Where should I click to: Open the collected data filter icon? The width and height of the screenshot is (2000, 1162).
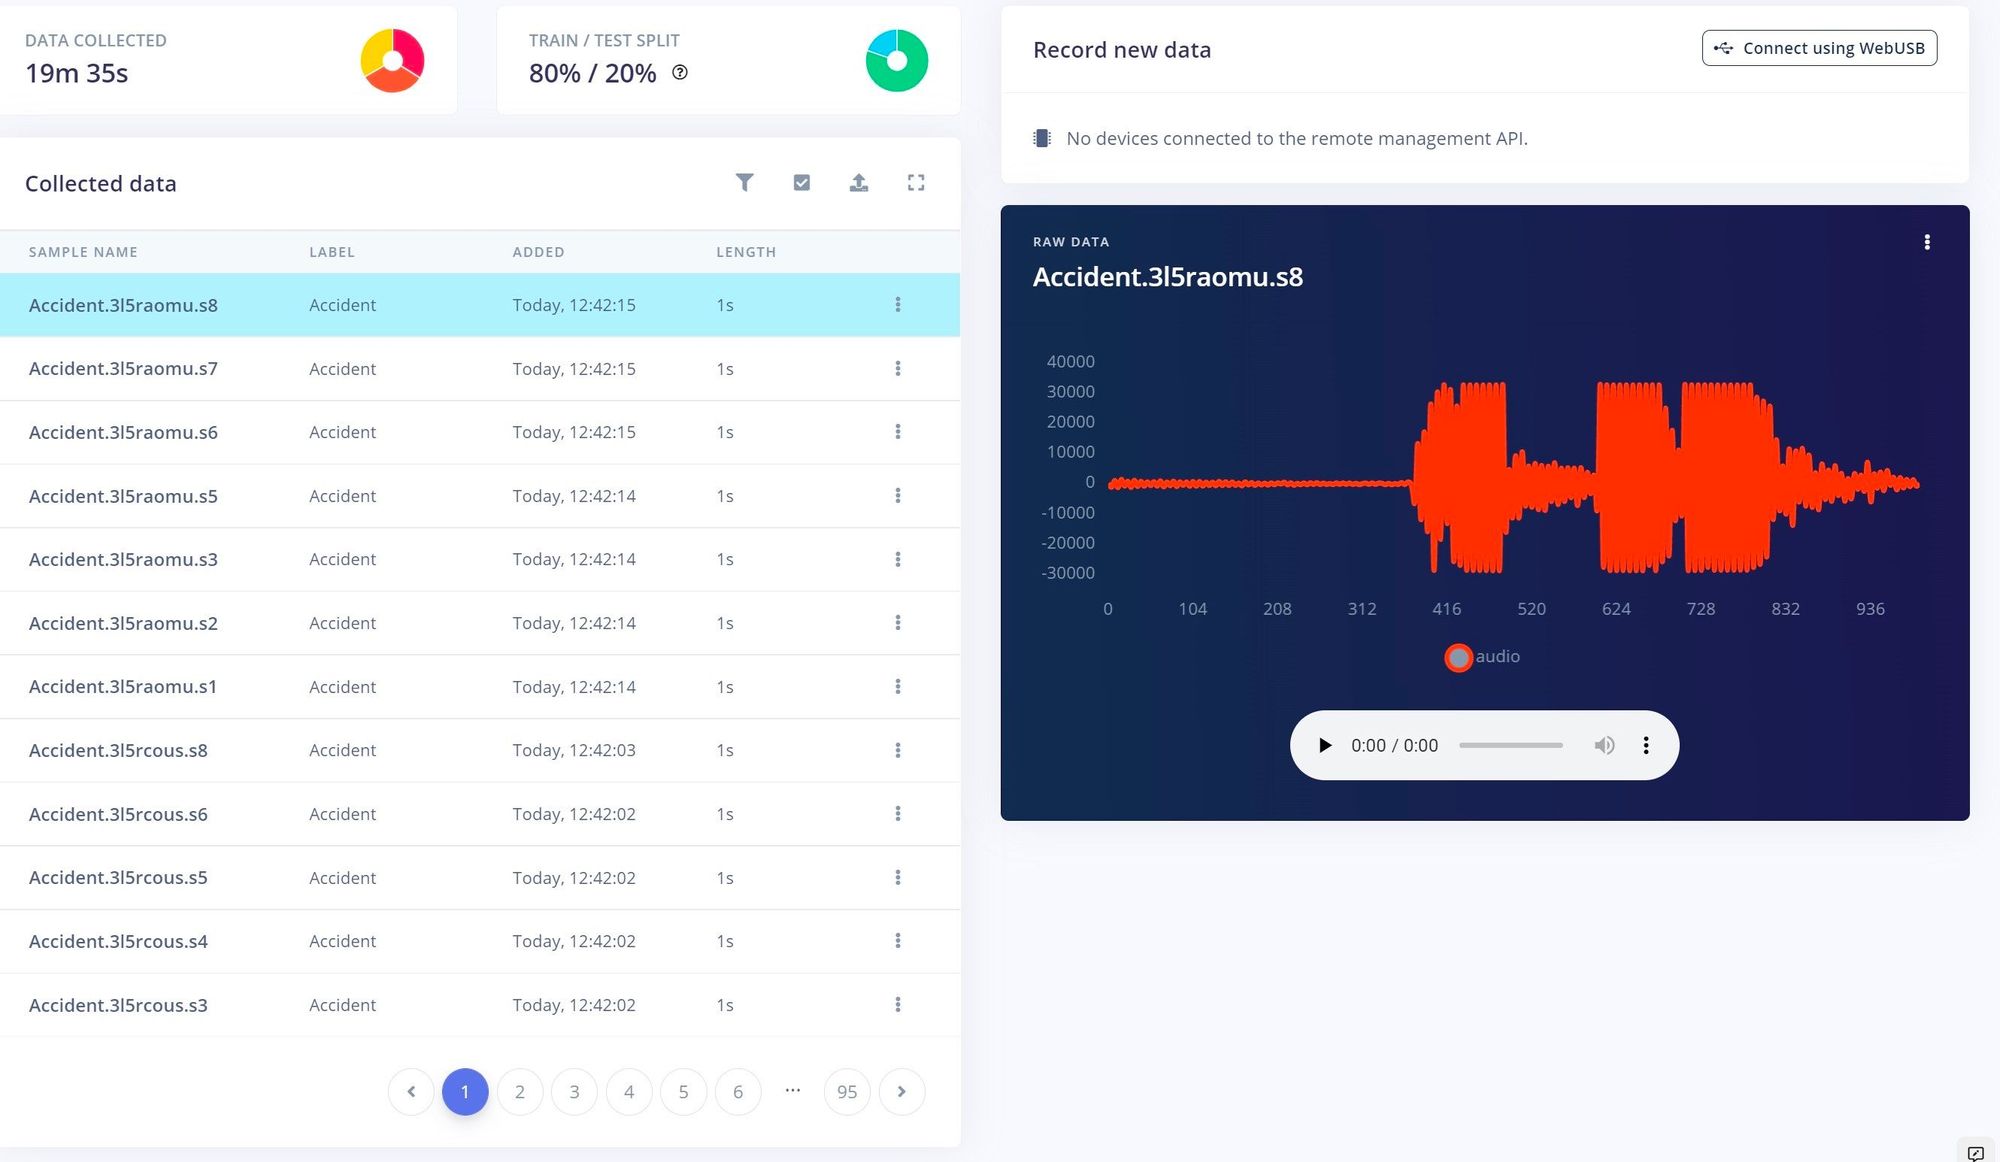(x=744, y=182)
